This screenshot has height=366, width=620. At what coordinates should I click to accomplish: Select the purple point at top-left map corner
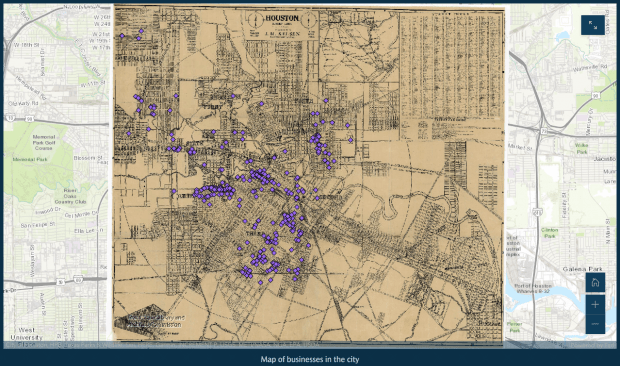pos(122,36)
